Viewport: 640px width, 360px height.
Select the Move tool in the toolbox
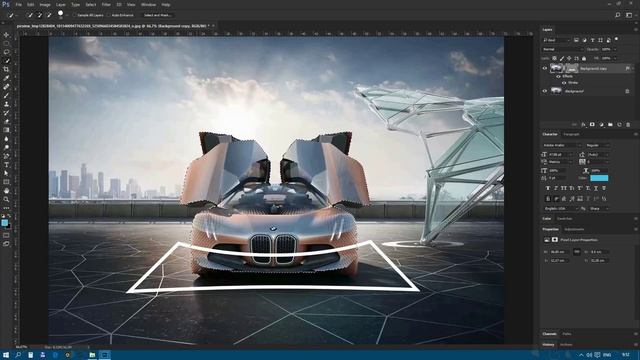[x=6, y=35]
